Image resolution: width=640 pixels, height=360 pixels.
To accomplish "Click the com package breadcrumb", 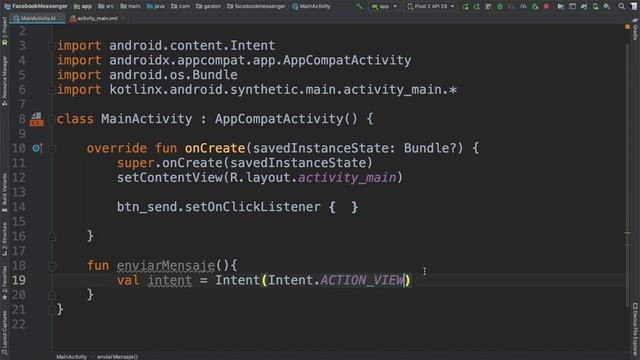I will pyautogui.click(x=180, y=6).
